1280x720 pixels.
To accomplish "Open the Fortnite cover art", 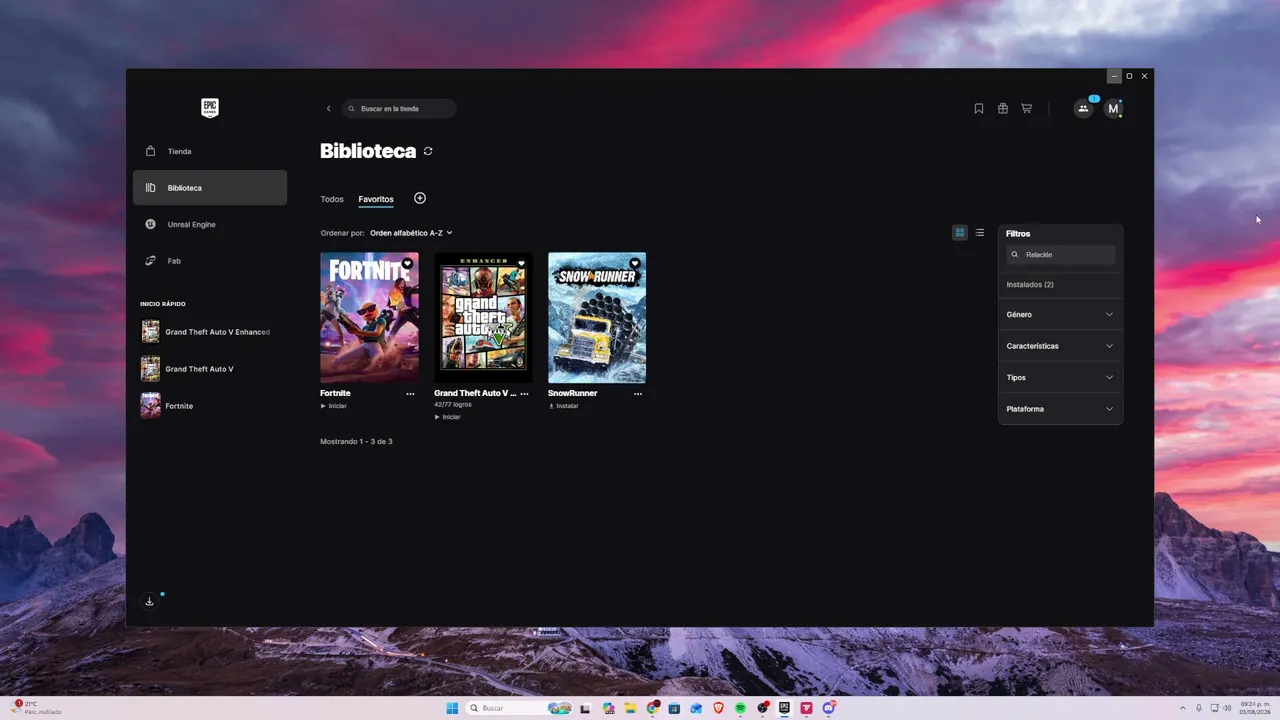I will [x=369, y=317].
